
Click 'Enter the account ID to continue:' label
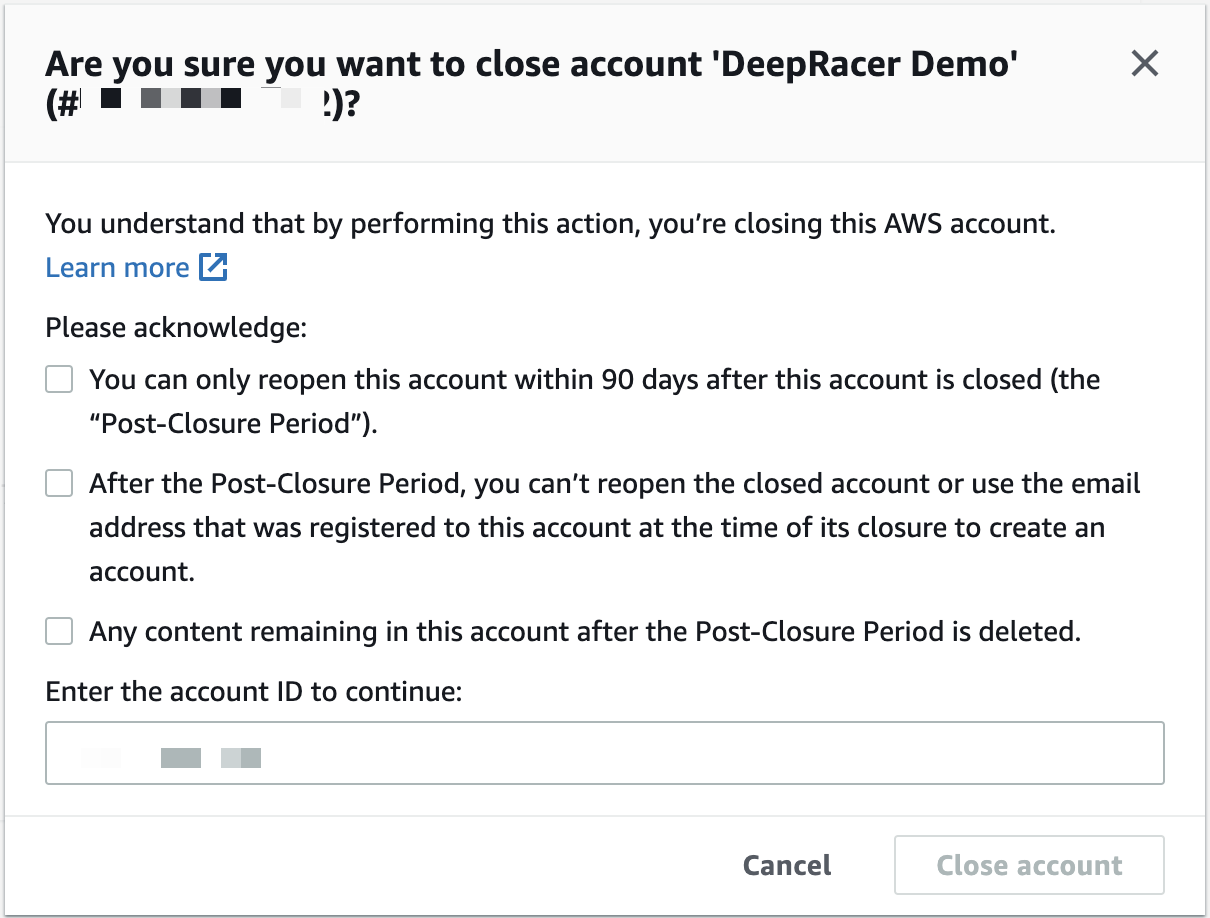(254, 691)
